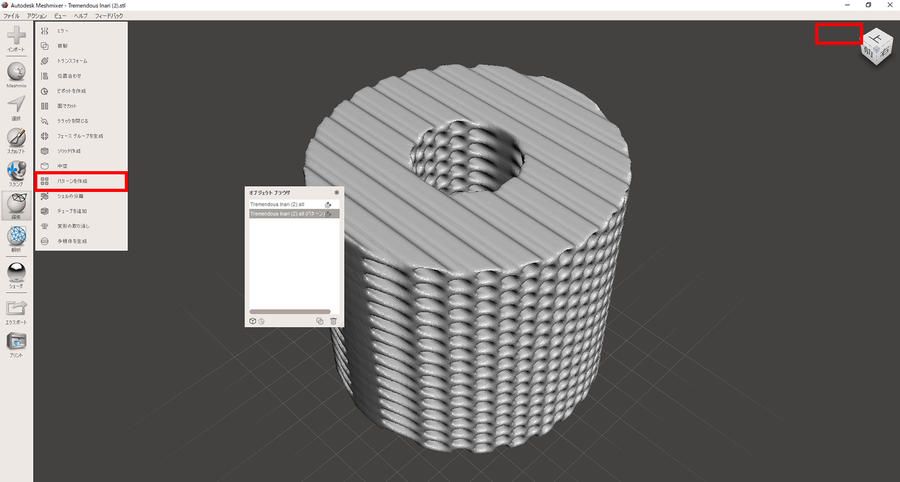Choose パターンを作成 (Make Pattern) from edit list
The image size is (900, 482).
pyautogui.click(x=80, y=181)
